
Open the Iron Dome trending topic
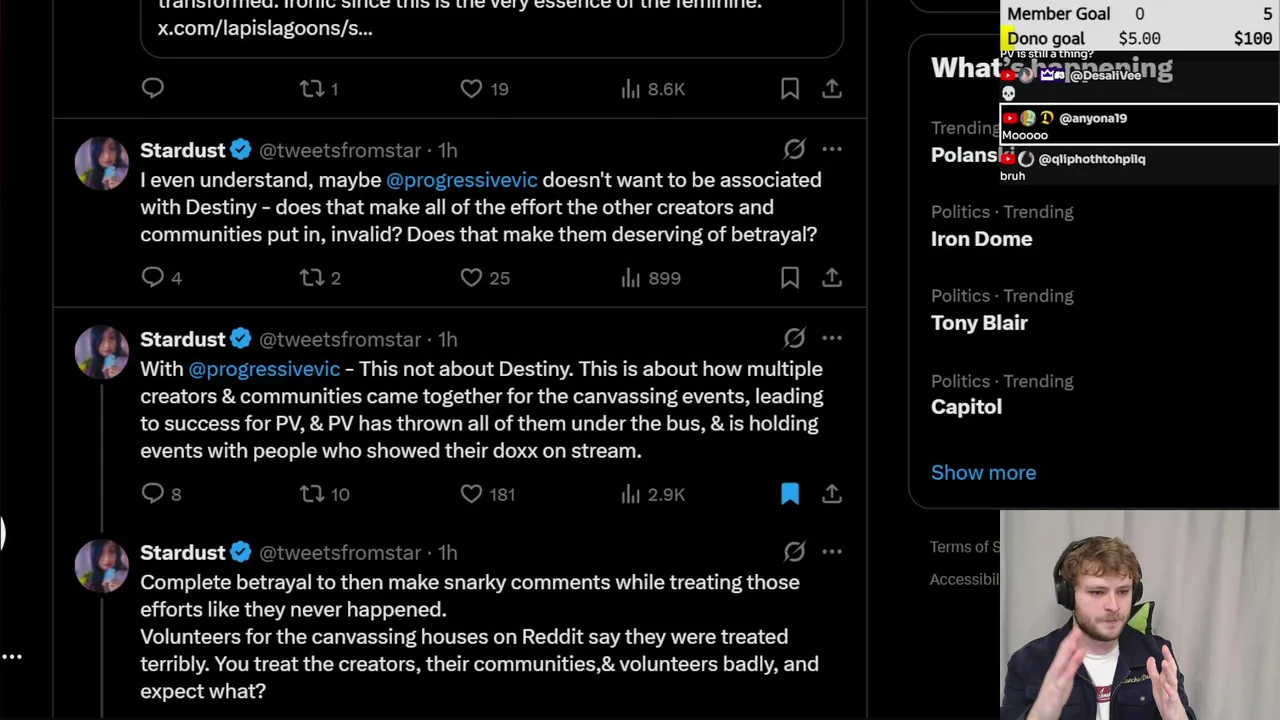point(981,239)
